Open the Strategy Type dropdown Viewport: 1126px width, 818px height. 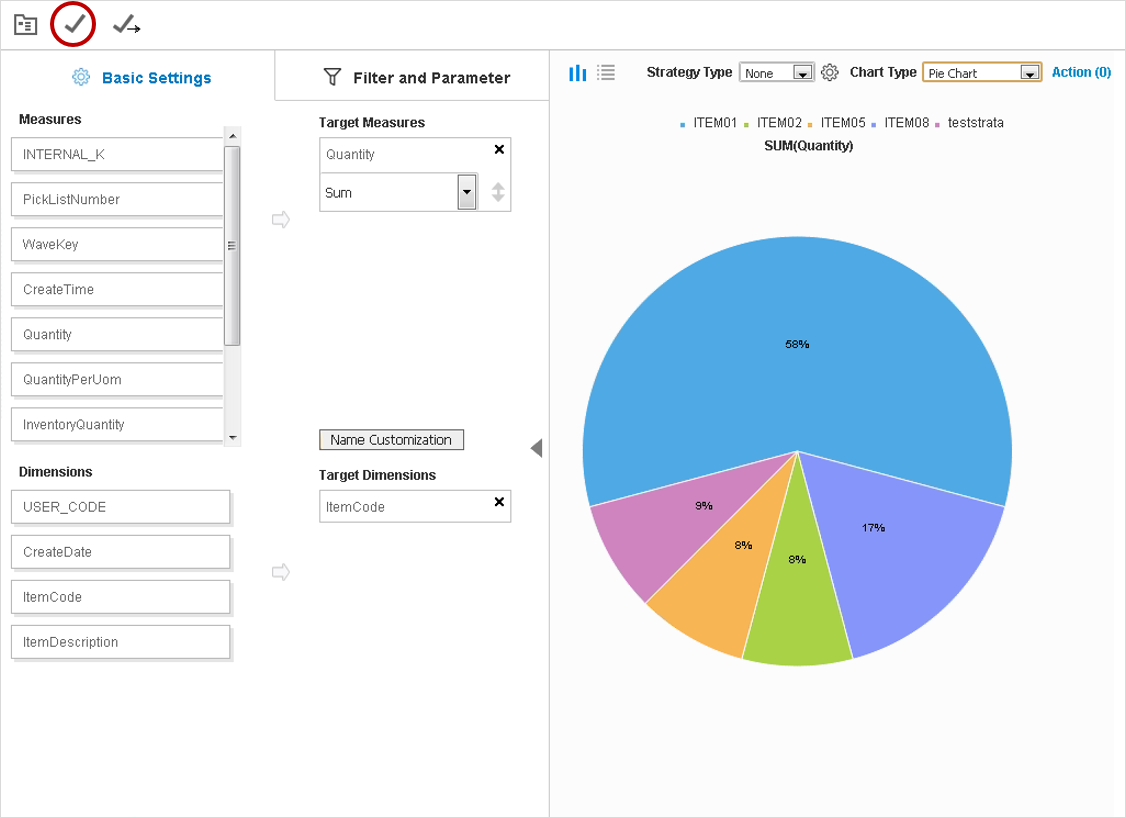pos(802,73)
